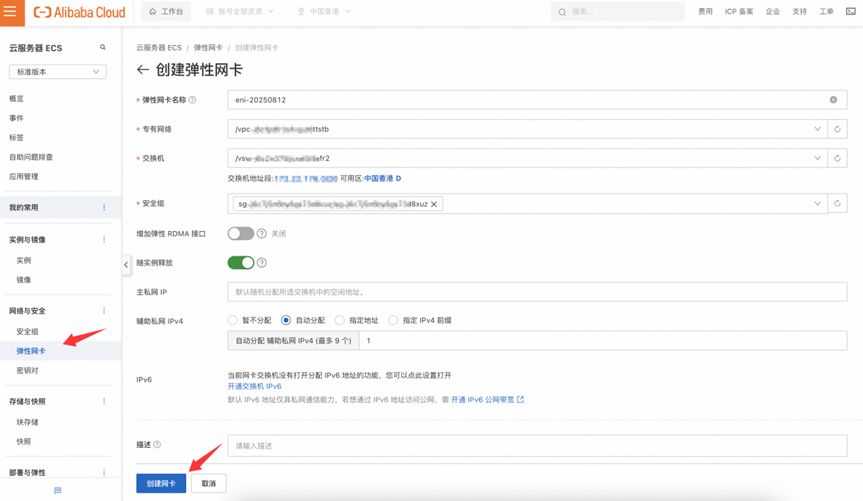The width and height of the screenshot is (863, 501).
Task: Refresh the 交换机 vSwitch list
Action: [x=837, y=158]
